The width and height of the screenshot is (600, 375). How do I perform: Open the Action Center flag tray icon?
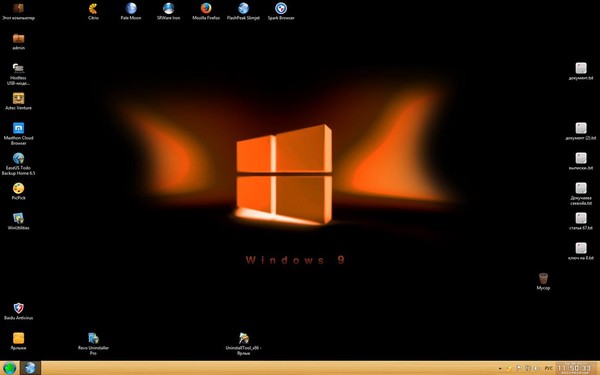[x=519, y=368]
